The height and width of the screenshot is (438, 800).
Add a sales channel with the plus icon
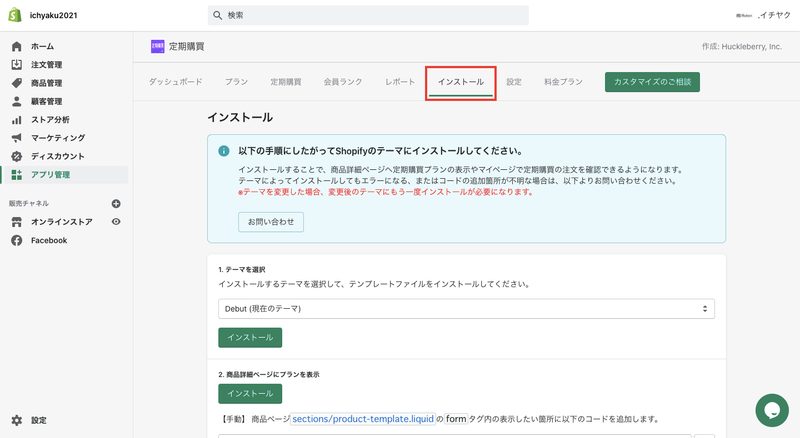click(x=116, y=204)
